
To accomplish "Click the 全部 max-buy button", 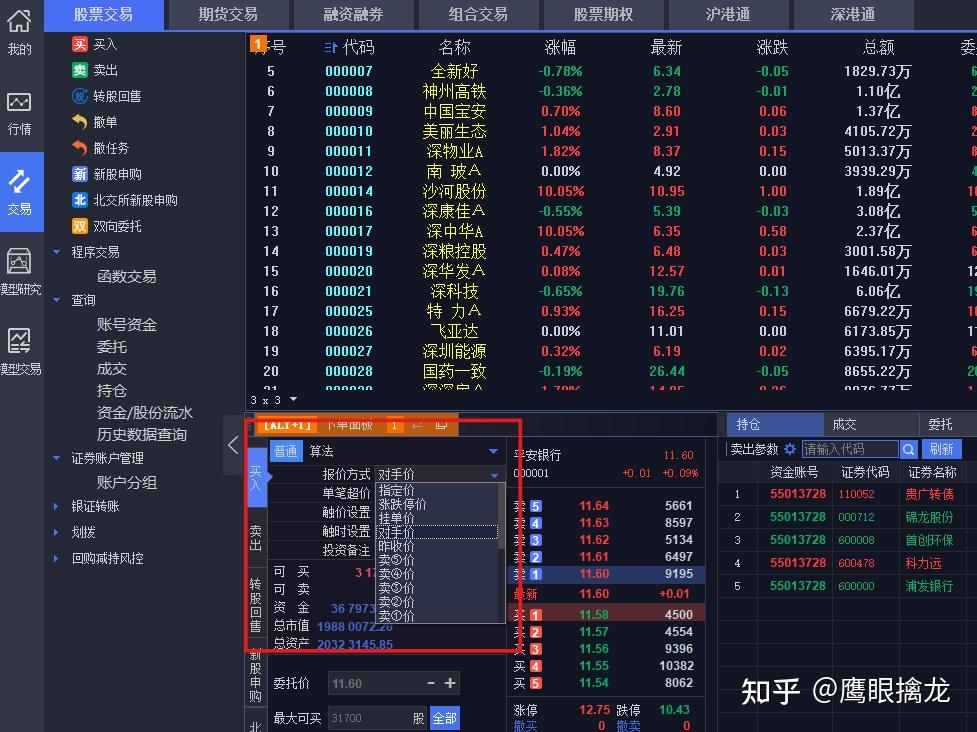I will pos(444,718).
